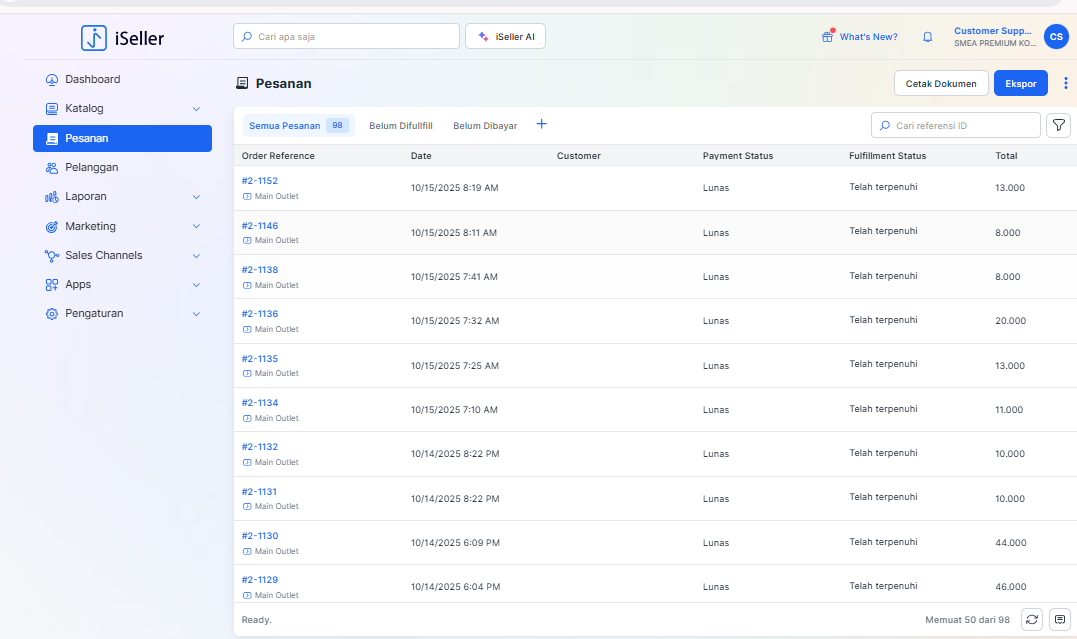Switch to Belum Difullfill tab

pyautogui.click(x=400, y=126)
